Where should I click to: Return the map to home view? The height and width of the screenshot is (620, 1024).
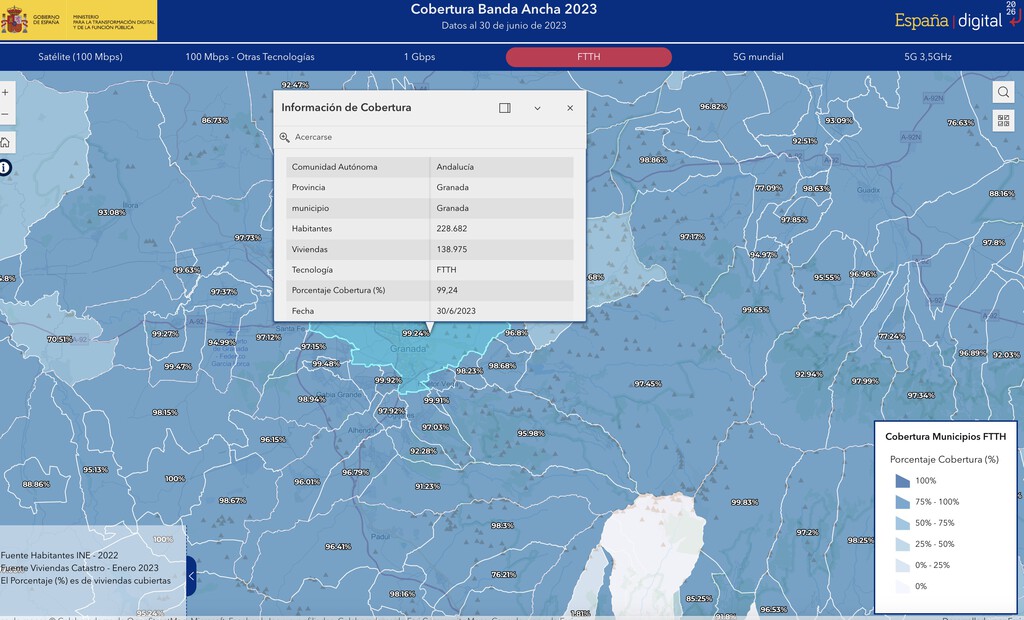click(x=5, y=142)
